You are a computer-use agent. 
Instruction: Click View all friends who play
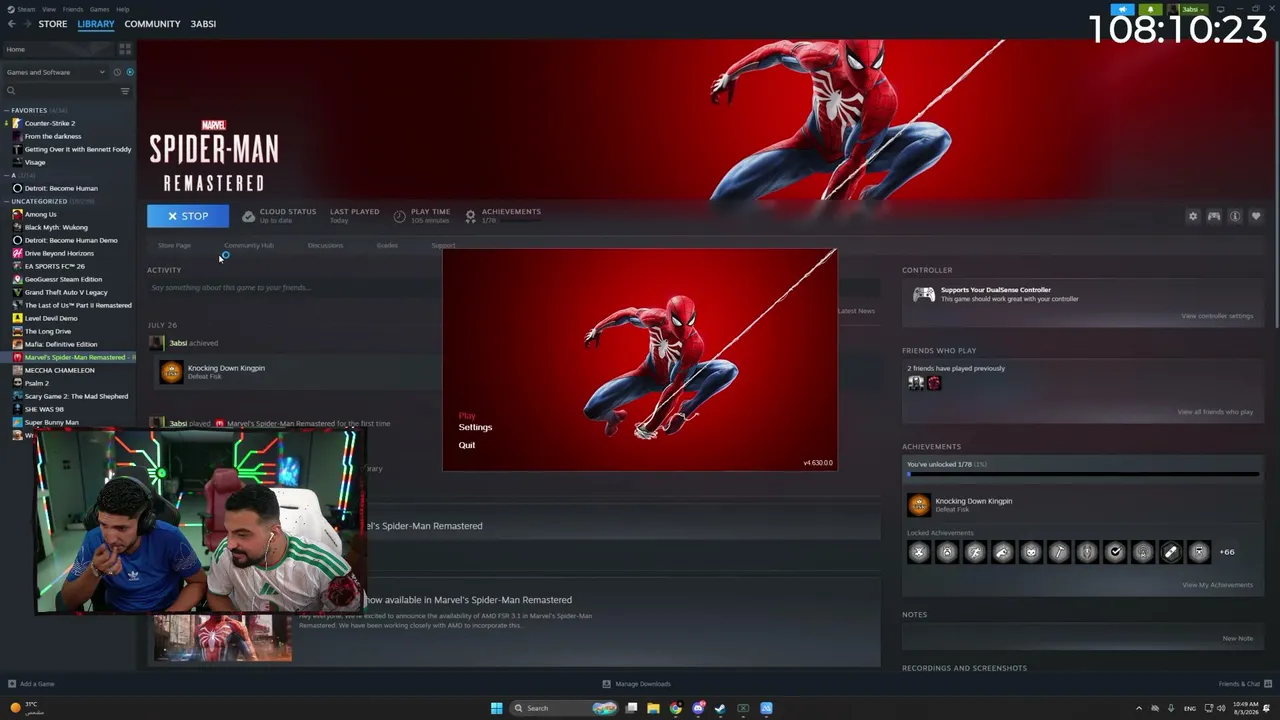point(1215,412)
